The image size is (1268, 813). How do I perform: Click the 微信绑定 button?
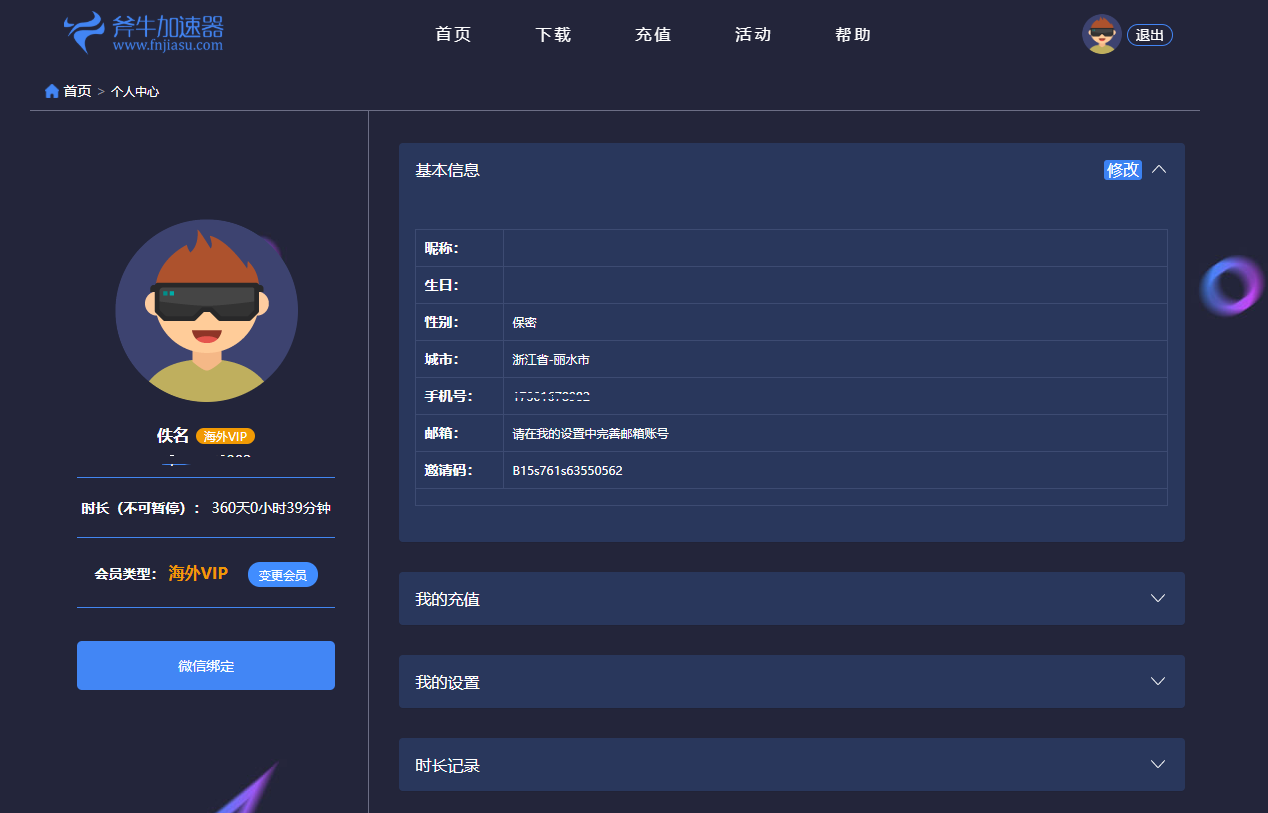click(206, 665)
